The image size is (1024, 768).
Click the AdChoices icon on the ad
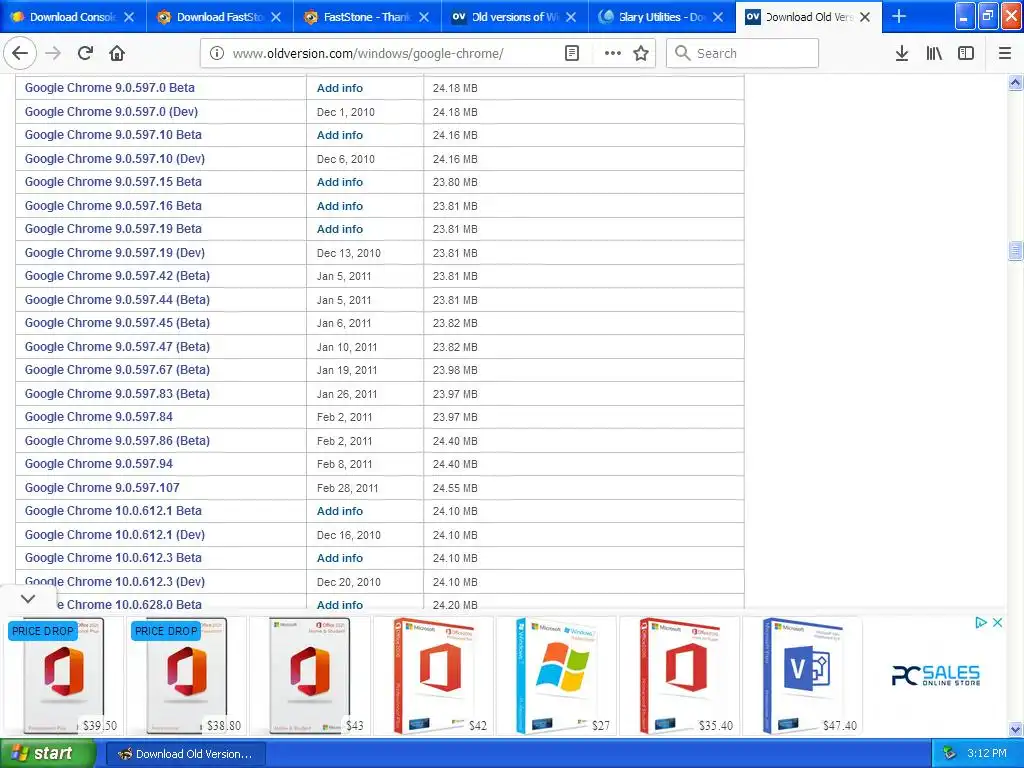click(x=980, y=622)
